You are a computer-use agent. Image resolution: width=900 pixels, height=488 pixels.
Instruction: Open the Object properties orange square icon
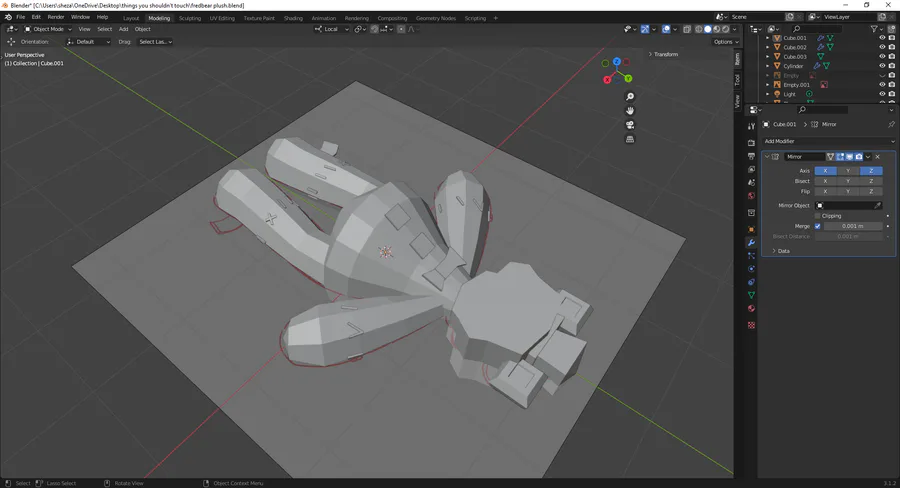point(751,230)
